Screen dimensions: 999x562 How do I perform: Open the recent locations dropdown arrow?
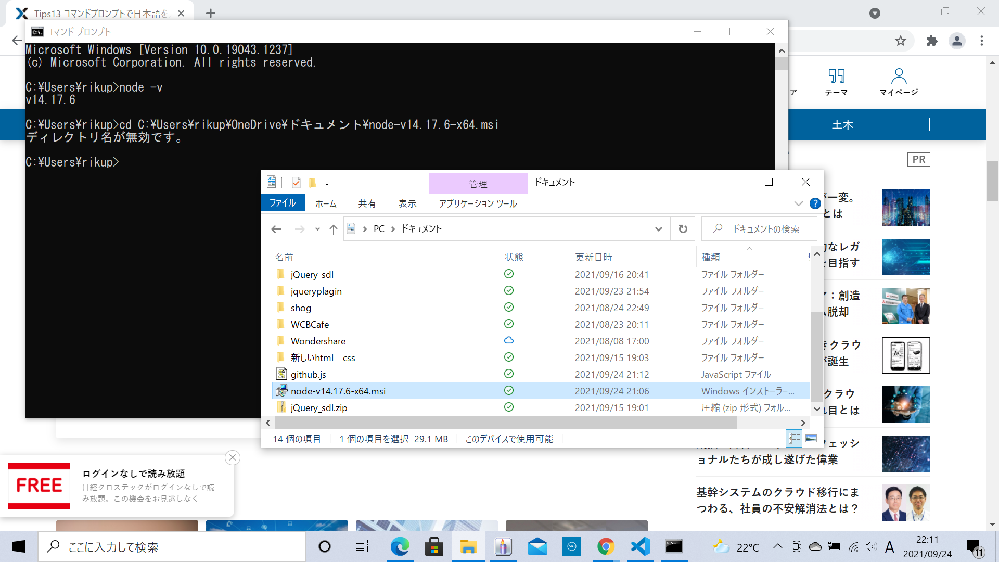click(316, 229)
